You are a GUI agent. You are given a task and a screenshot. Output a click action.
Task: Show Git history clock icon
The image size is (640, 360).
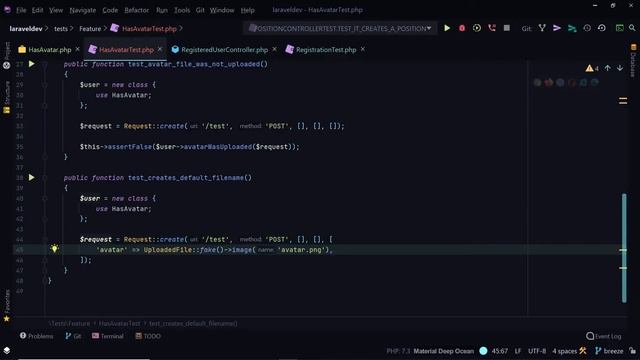point(587,28)
